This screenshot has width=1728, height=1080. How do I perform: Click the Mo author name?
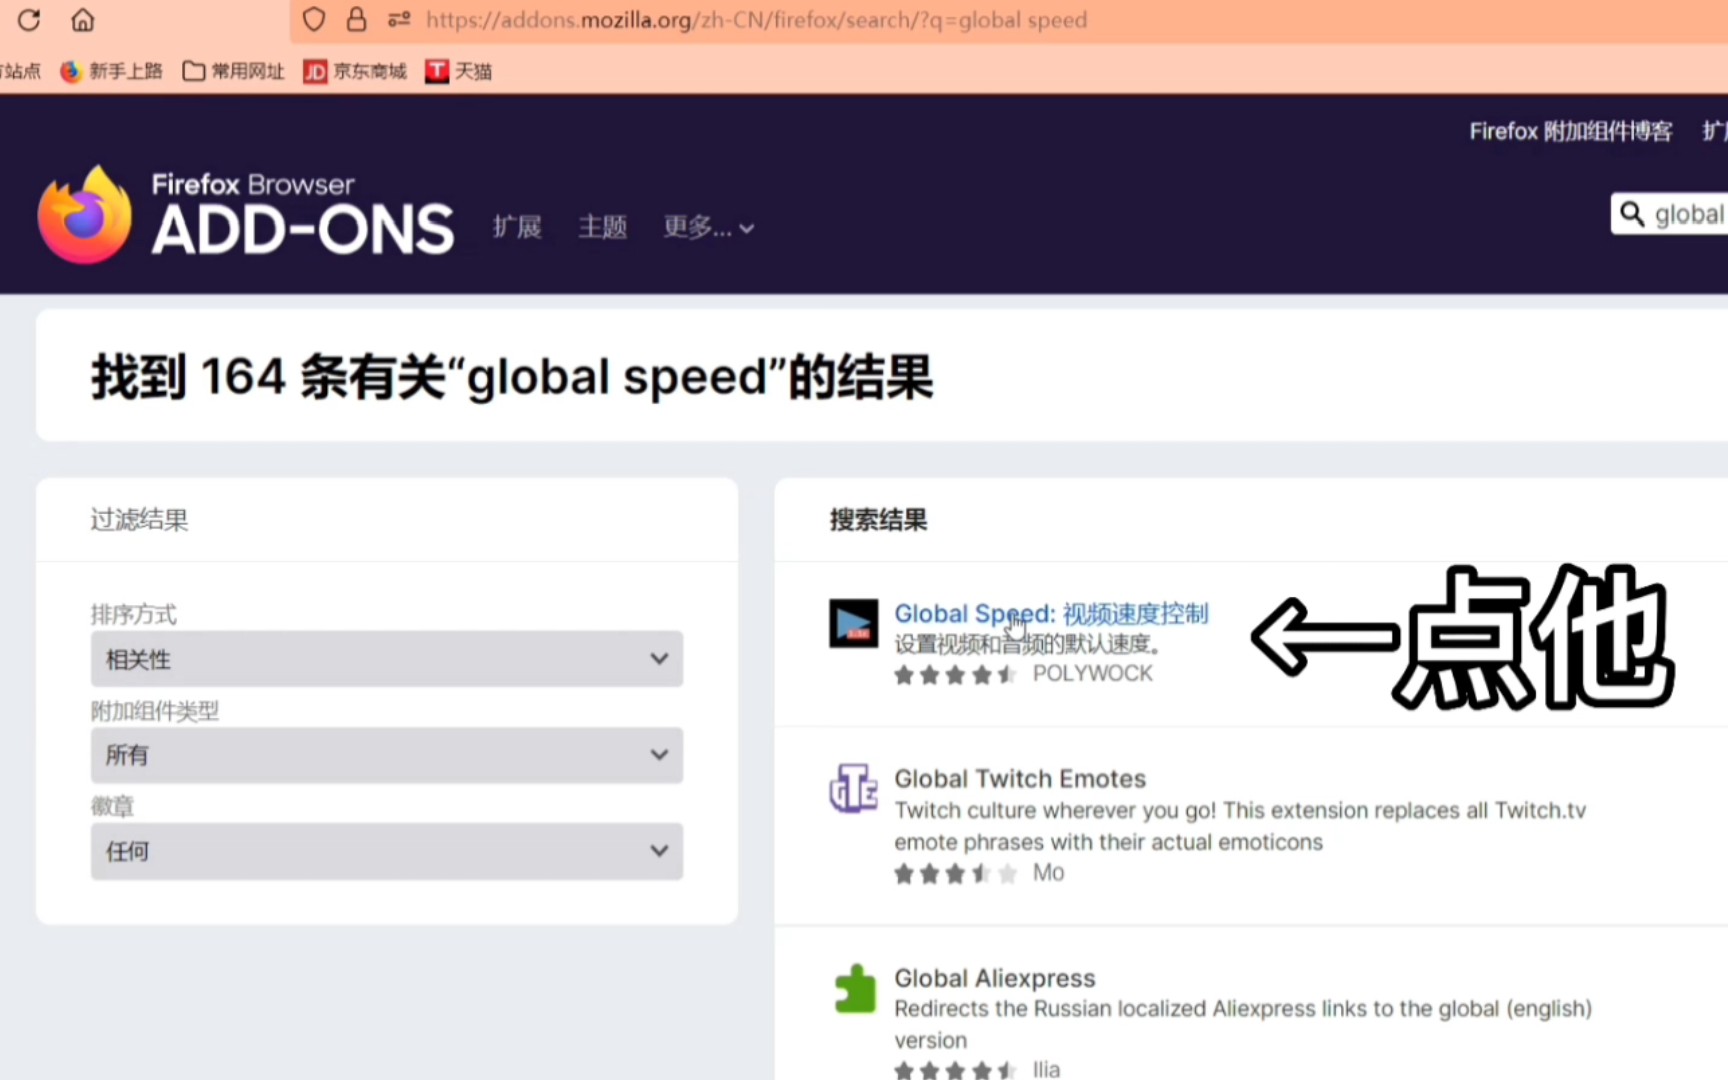click(x=1048, y=873)
